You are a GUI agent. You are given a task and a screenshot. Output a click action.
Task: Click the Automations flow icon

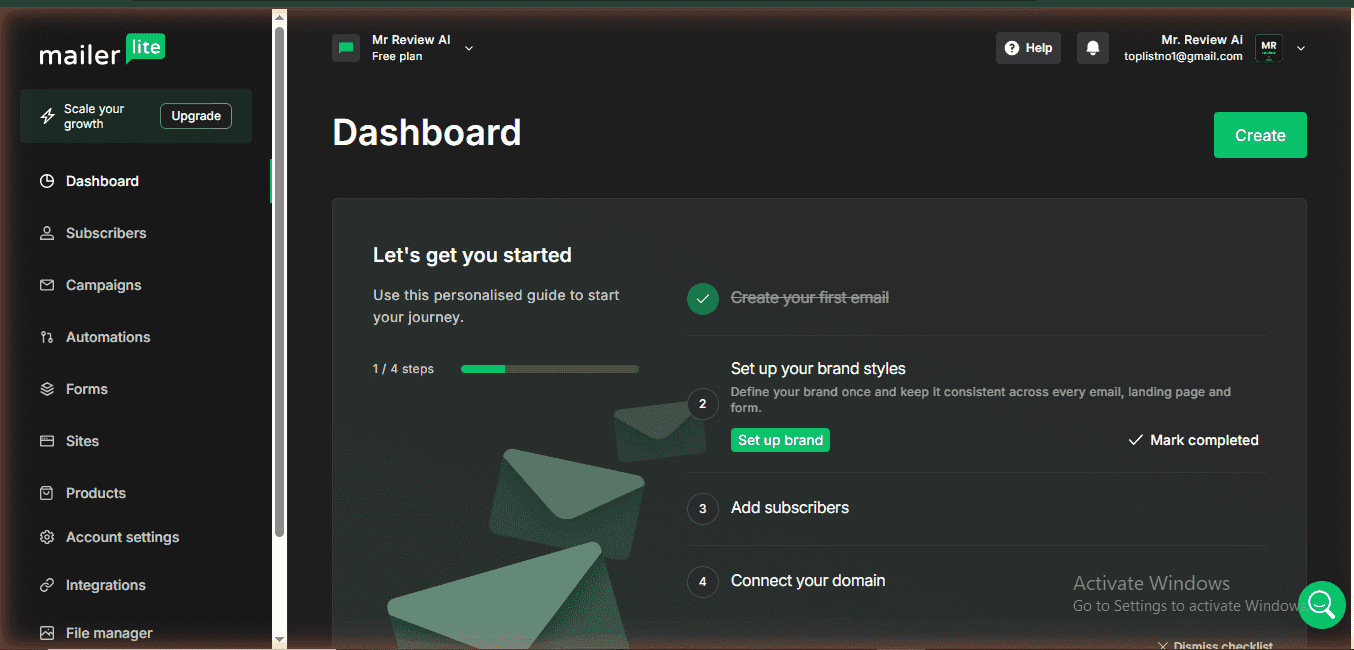pyautogui.click(x=47, y=337)
